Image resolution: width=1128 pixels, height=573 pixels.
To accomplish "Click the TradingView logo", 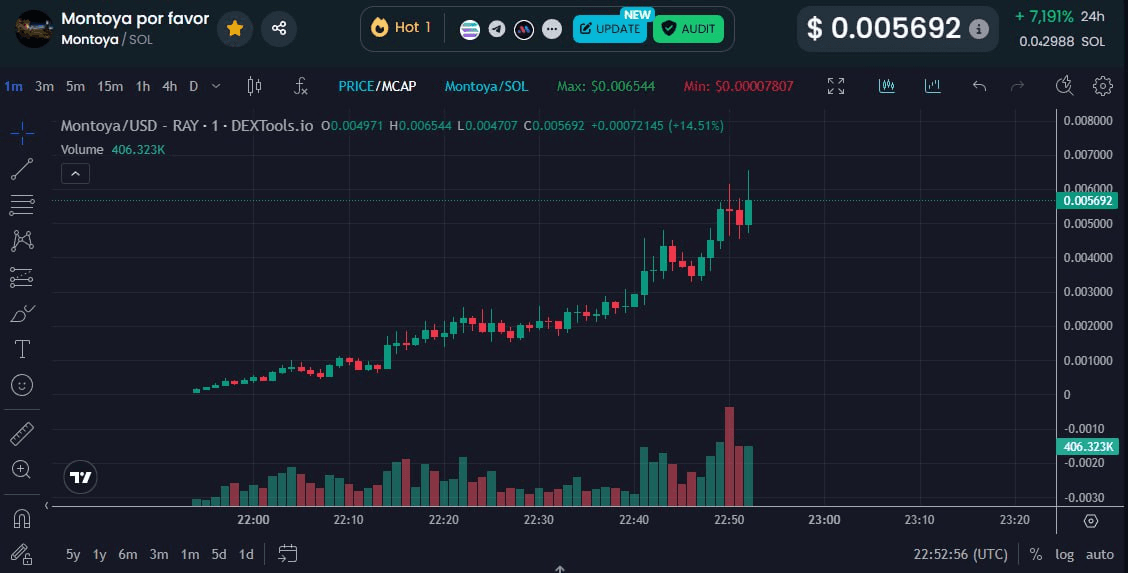I will [x=80, y=477].
